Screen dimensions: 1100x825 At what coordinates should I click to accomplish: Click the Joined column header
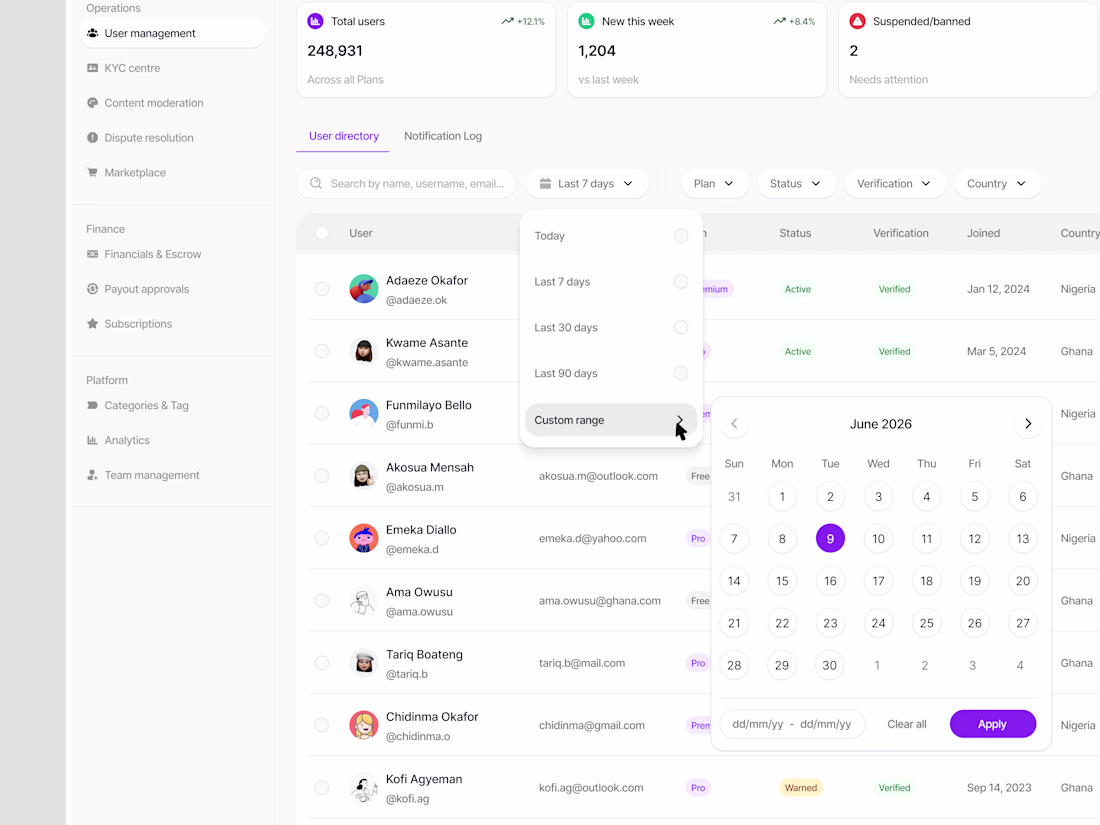(983, 233)
